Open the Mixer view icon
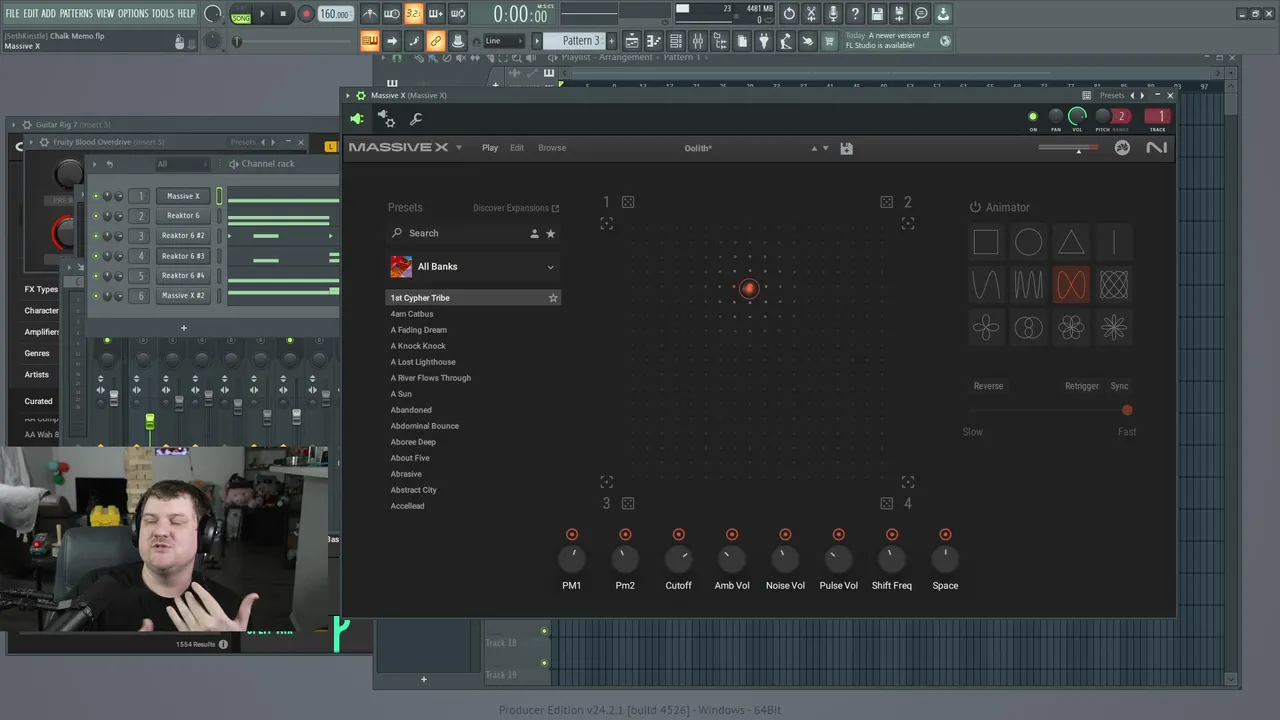 (698, 41)
